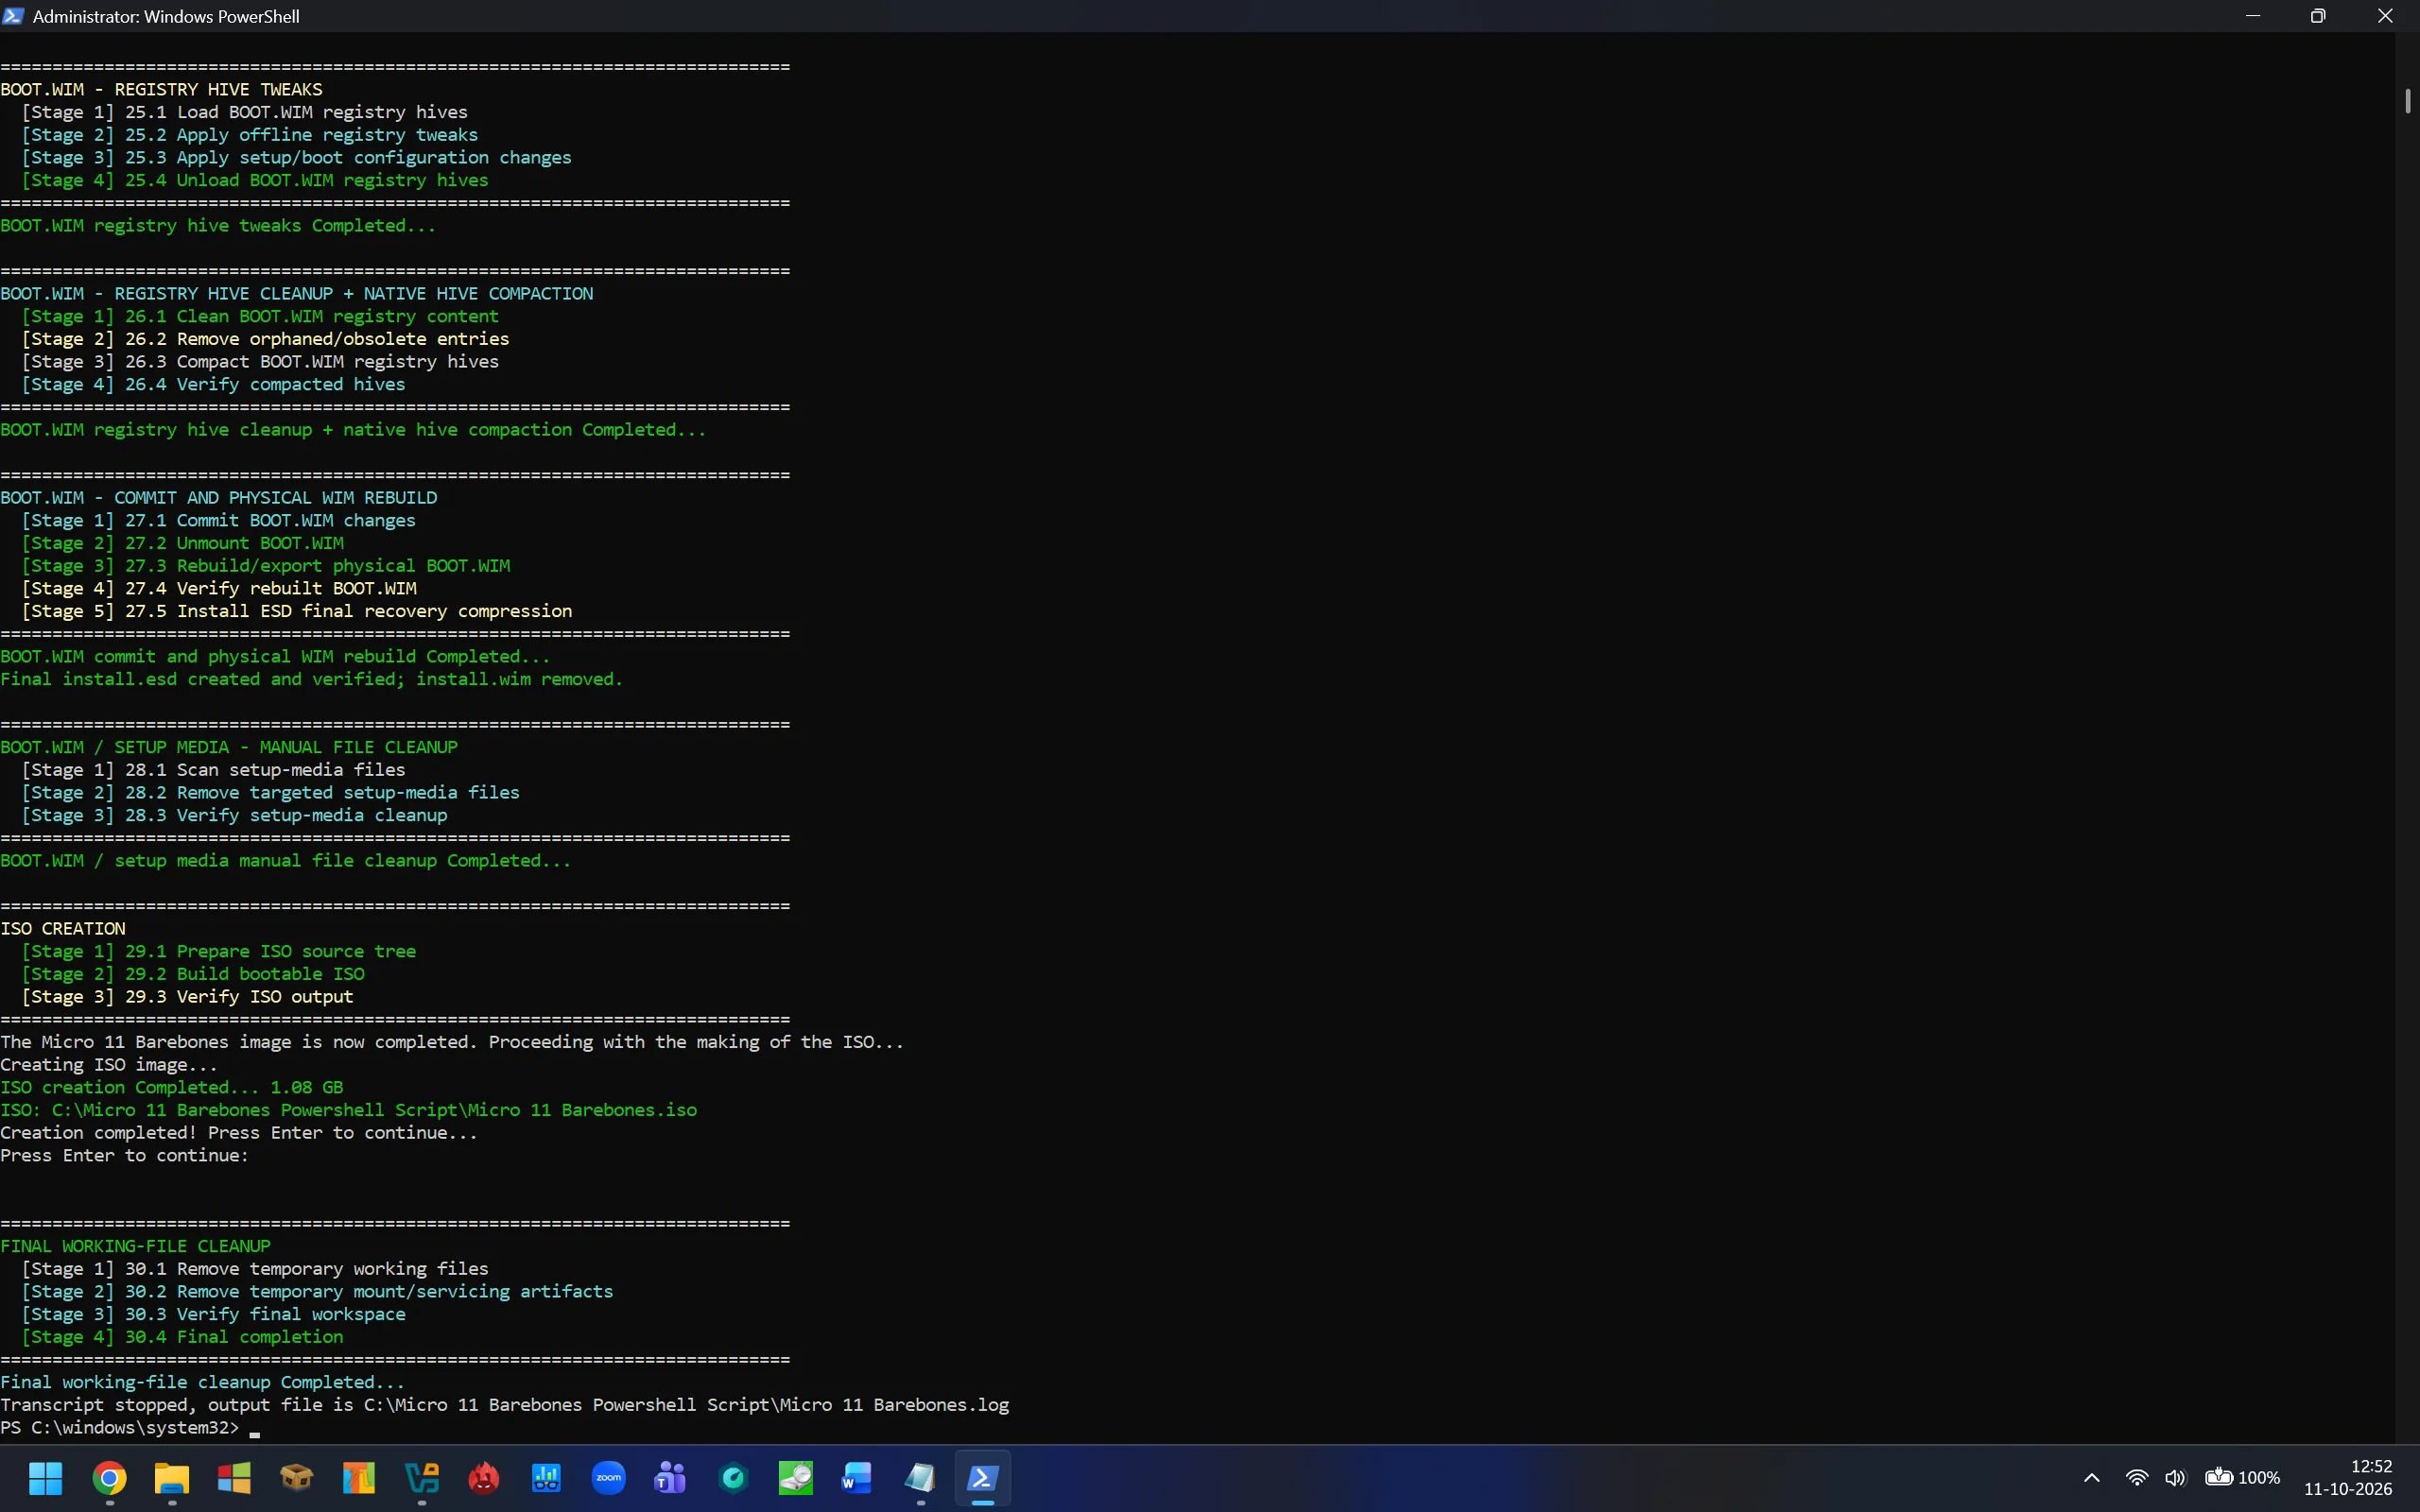Show hidden system tray icons
Viewport: 2420px width, 1512px height.
[x=2091, y=1478]
